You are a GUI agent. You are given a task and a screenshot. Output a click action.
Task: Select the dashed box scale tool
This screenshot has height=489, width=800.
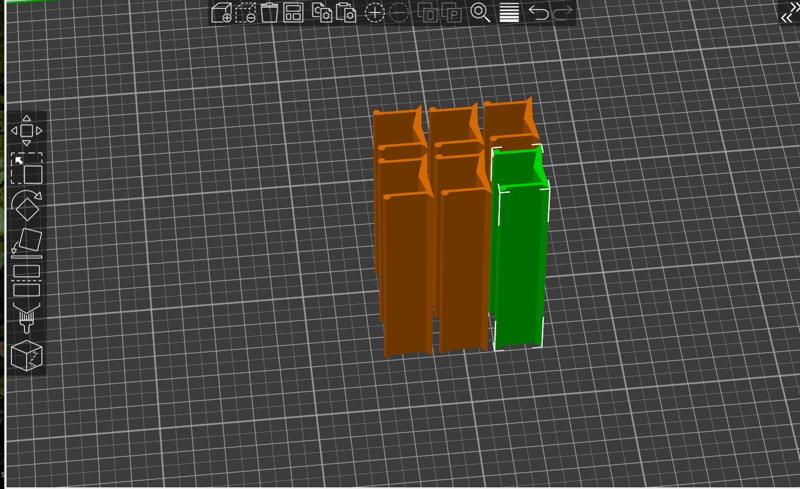[27, 168]
